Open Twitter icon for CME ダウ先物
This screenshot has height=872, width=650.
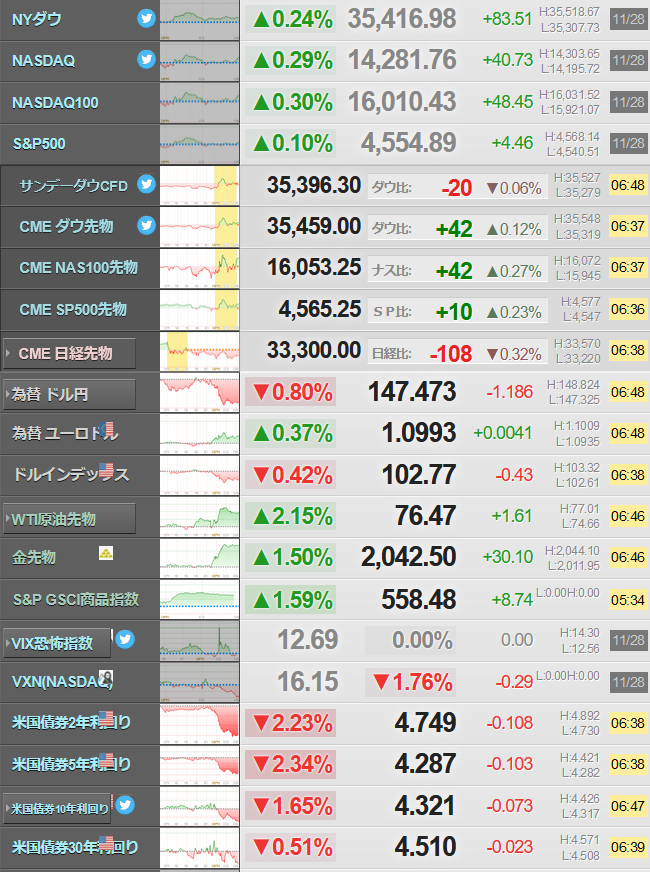point(146,225)
